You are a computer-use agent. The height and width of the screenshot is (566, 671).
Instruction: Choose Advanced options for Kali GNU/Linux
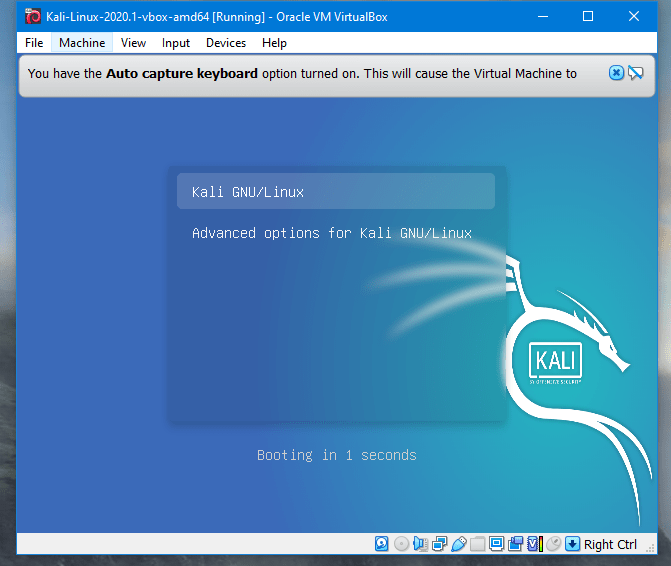(331, 233)
